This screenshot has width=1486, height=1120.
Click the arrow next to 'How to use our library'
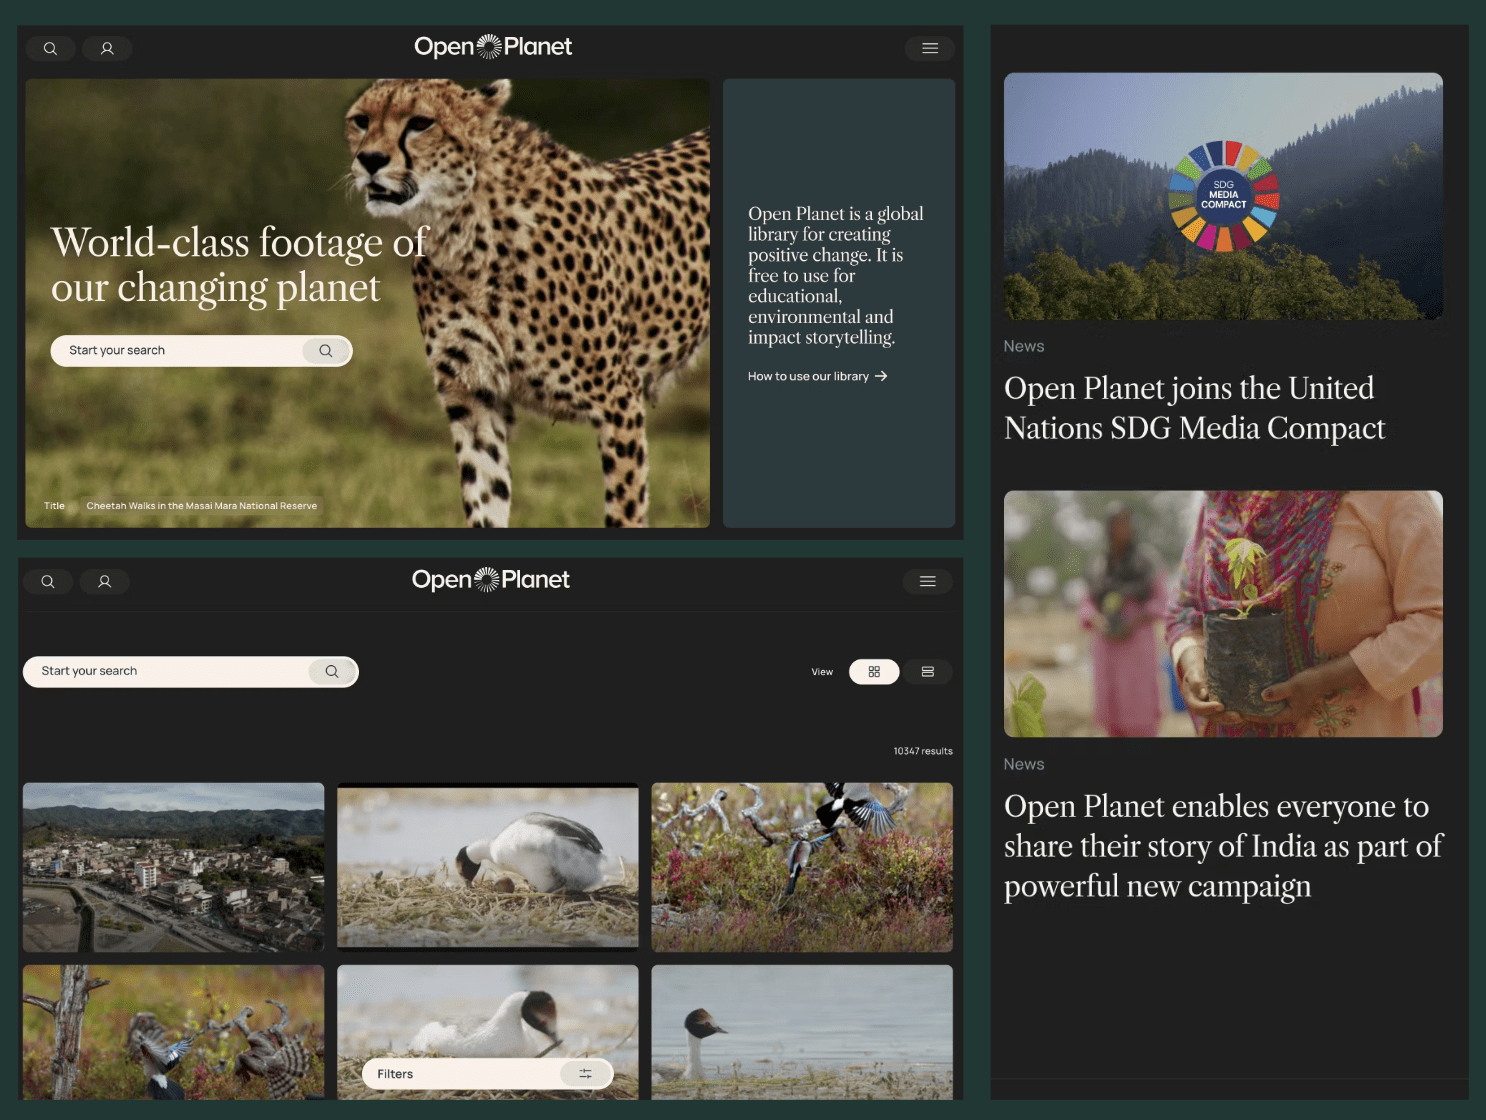coord(881,377)
